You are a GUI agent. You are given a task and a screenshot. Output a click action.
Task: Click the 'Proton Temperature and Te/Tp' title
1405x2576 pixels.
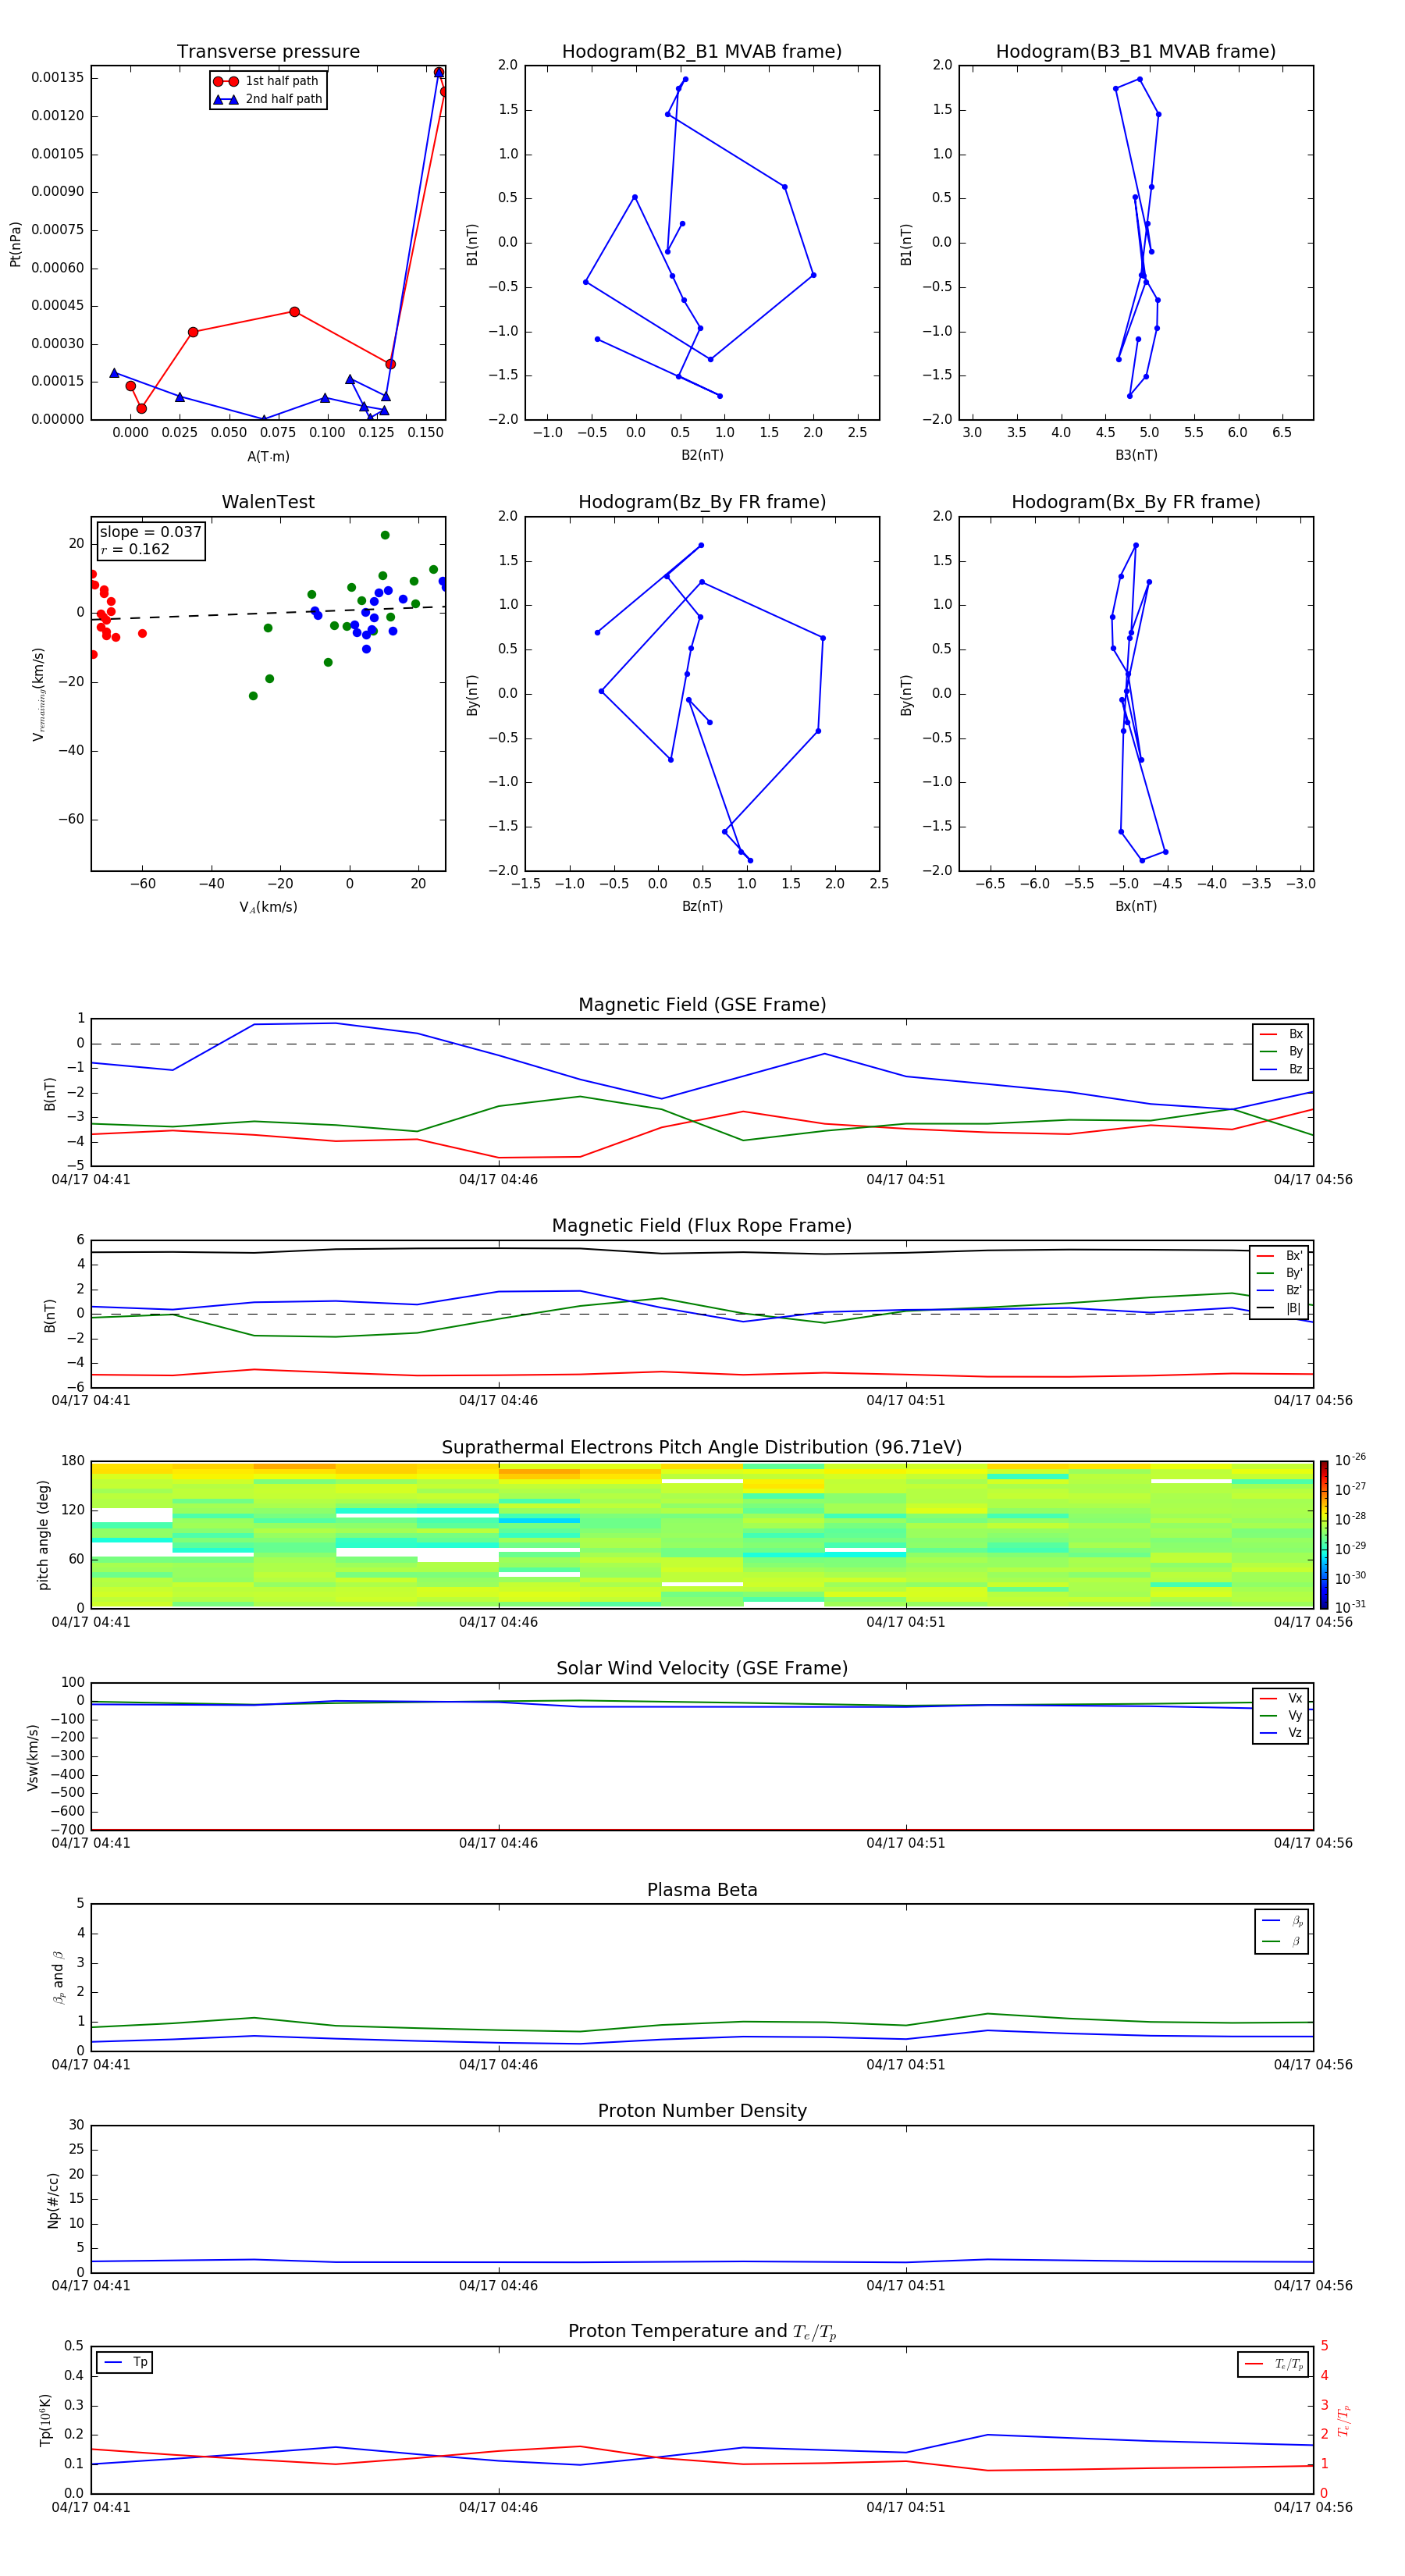[x=702, y=2332]
